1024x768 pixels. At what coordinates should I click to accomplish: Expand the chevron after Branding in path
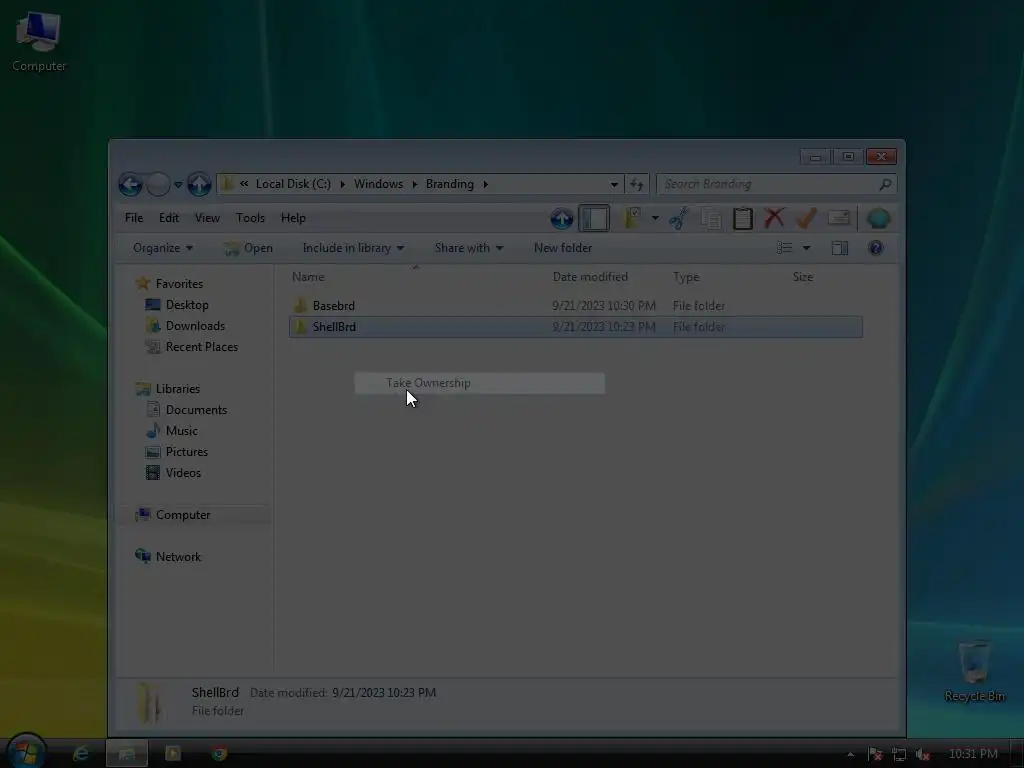coord(485,184)
